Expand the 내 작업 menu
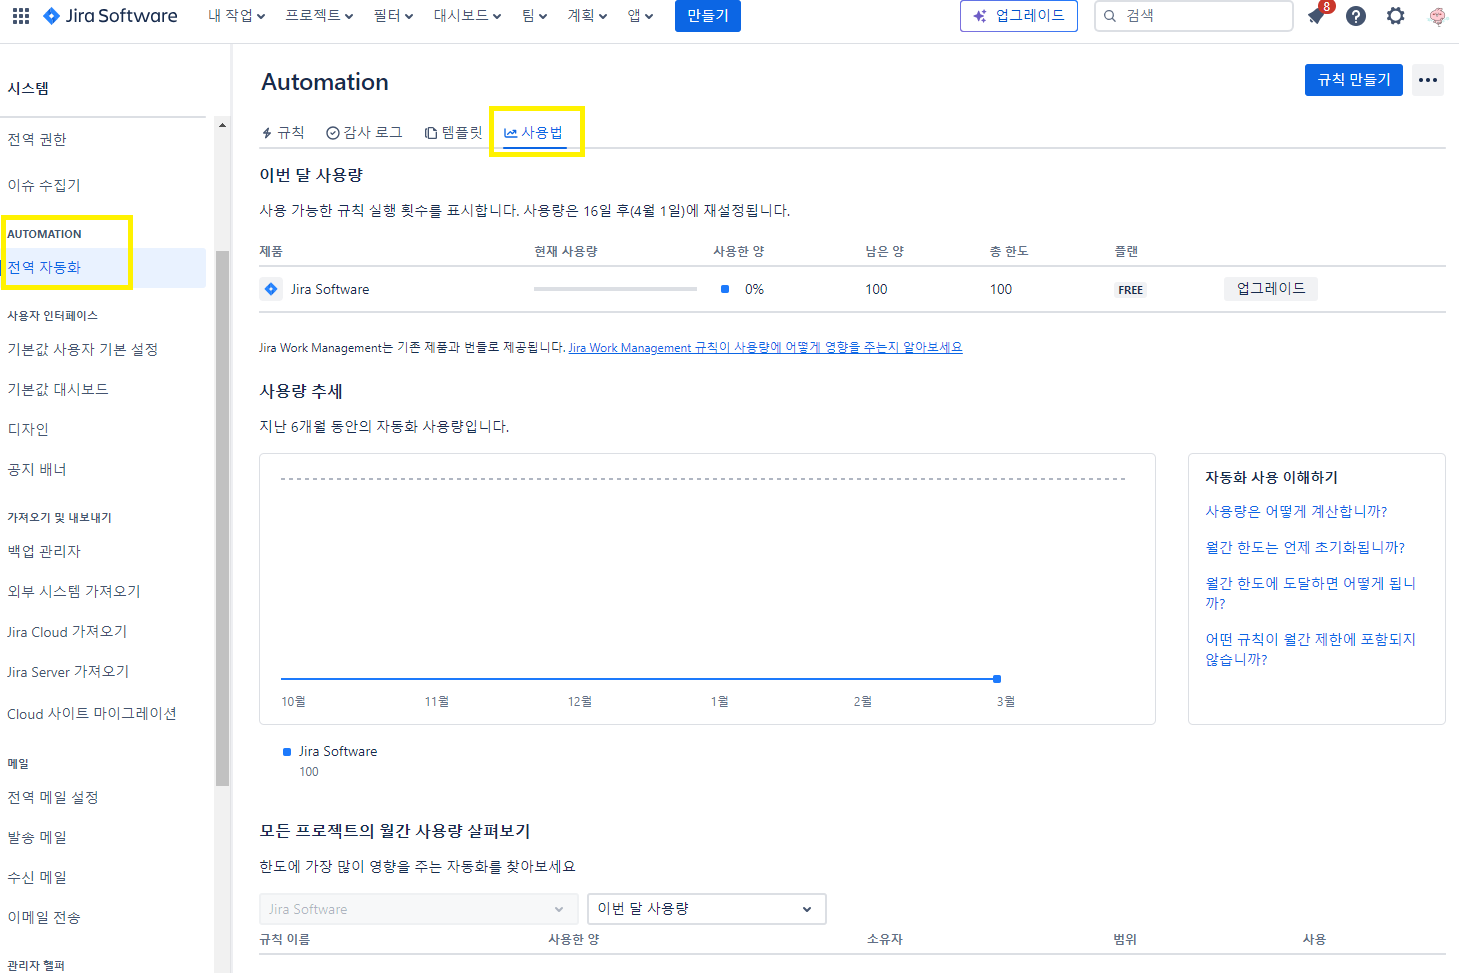 tap(236, 16)
